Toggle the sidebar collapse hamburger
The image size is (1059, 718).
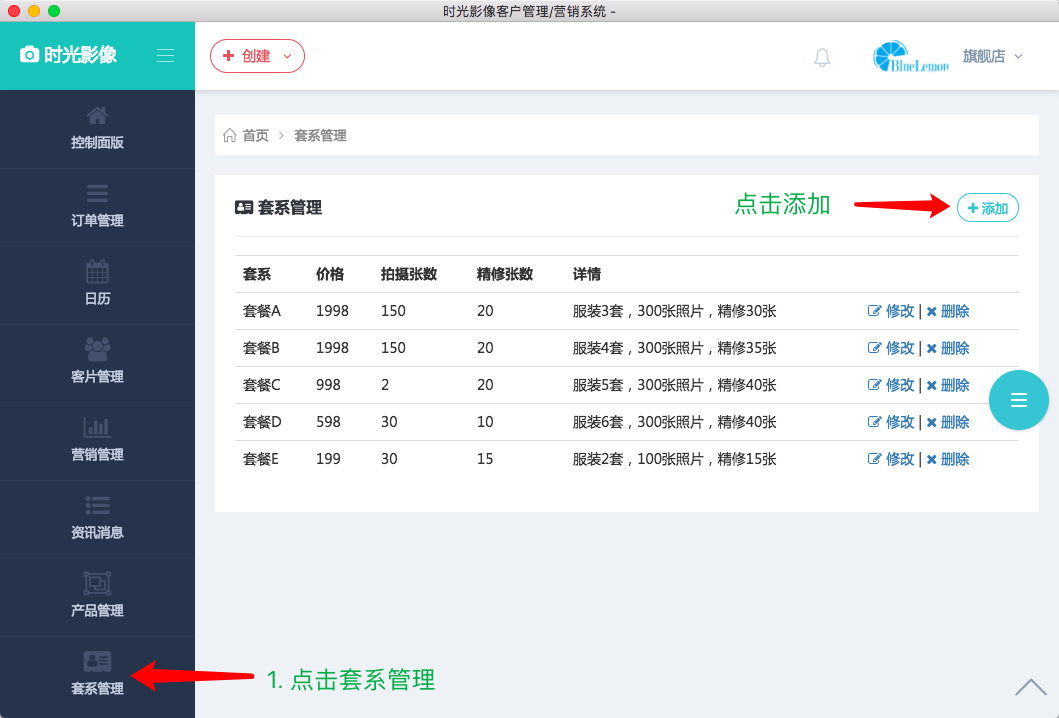tap(165, 55)
